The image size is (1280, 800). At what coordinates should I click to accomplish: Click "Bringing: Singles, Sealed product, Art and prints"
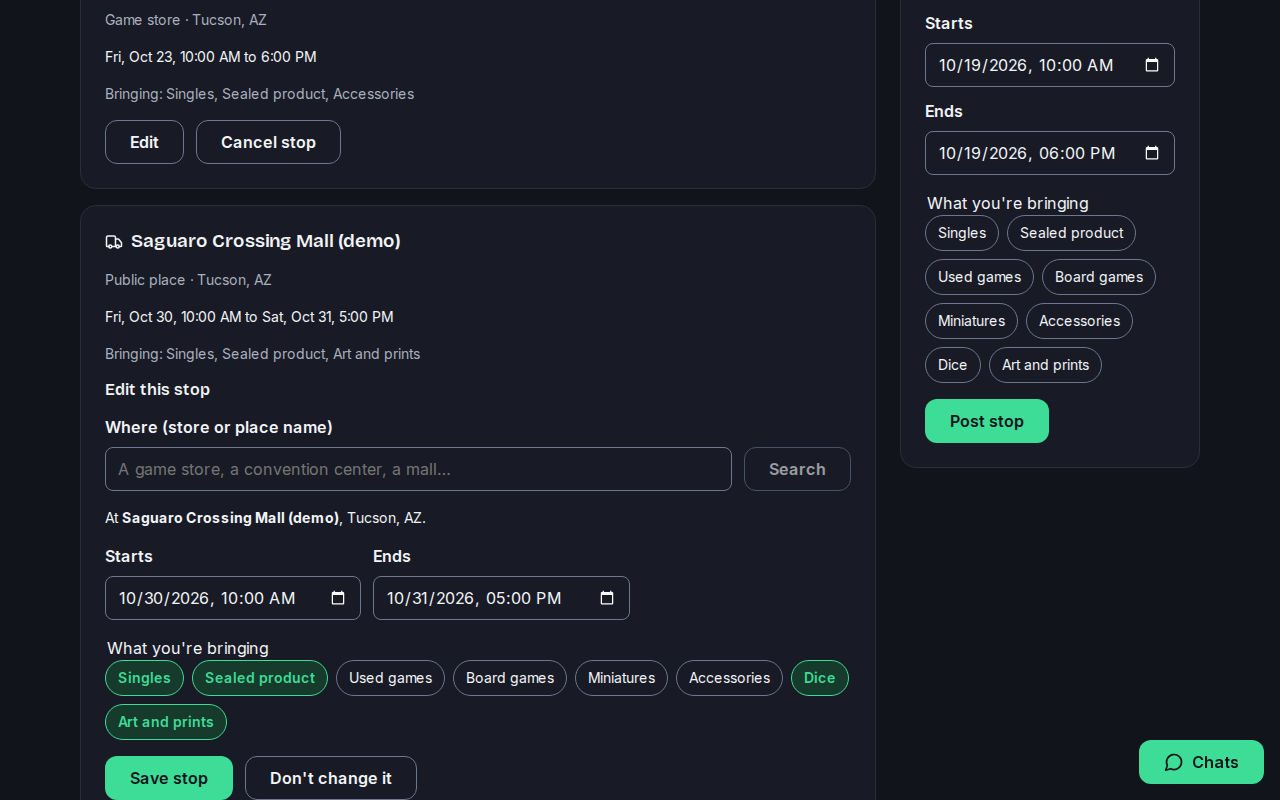click(262, 354)
